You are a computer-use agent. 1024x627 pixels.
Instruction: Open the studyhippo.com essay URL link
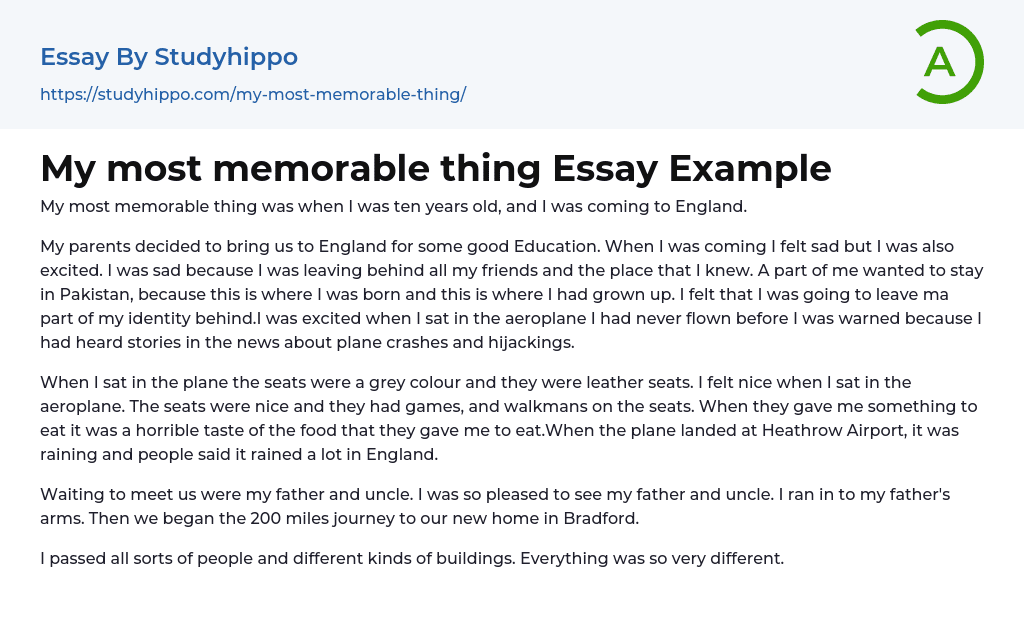pos(253,94)
